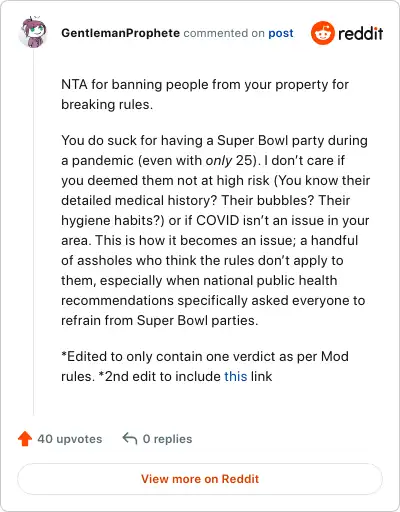The width and height of the screenshot is (400, 512).
Task: Click the curved reply arrow icon
Action: click(130, 438)
